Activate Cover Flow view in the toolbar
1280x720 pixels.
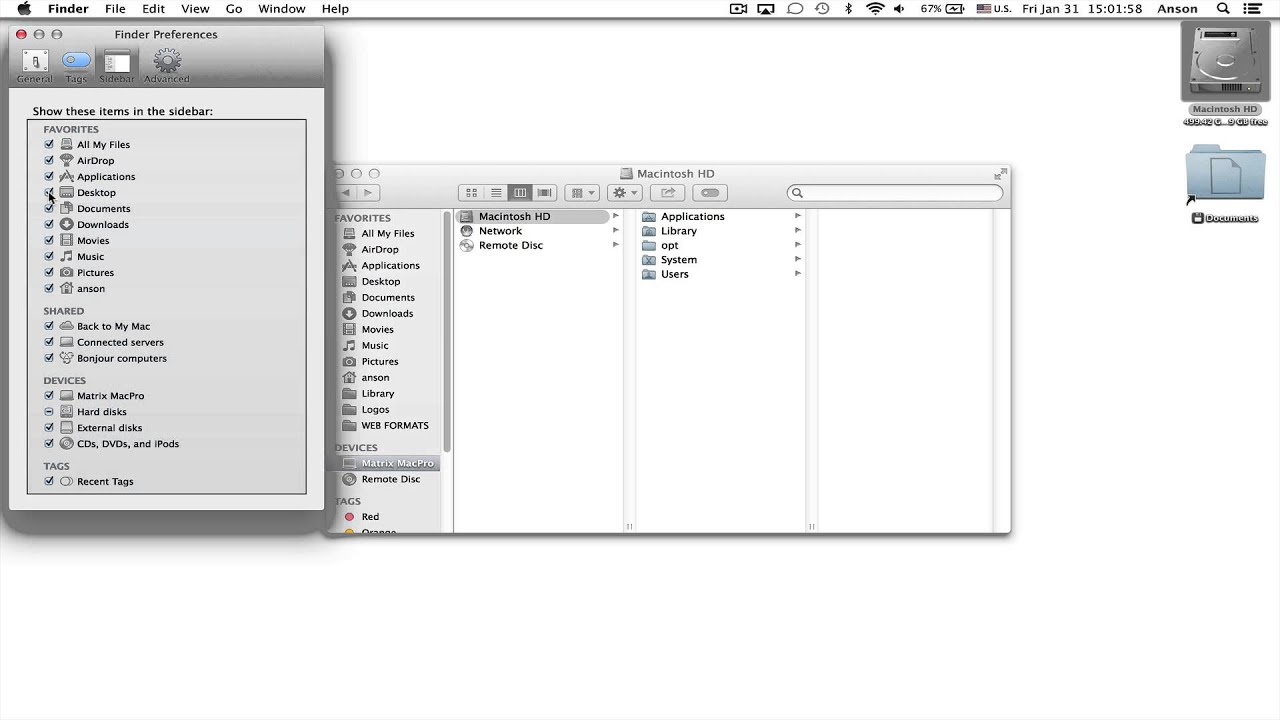coord(544,192)
